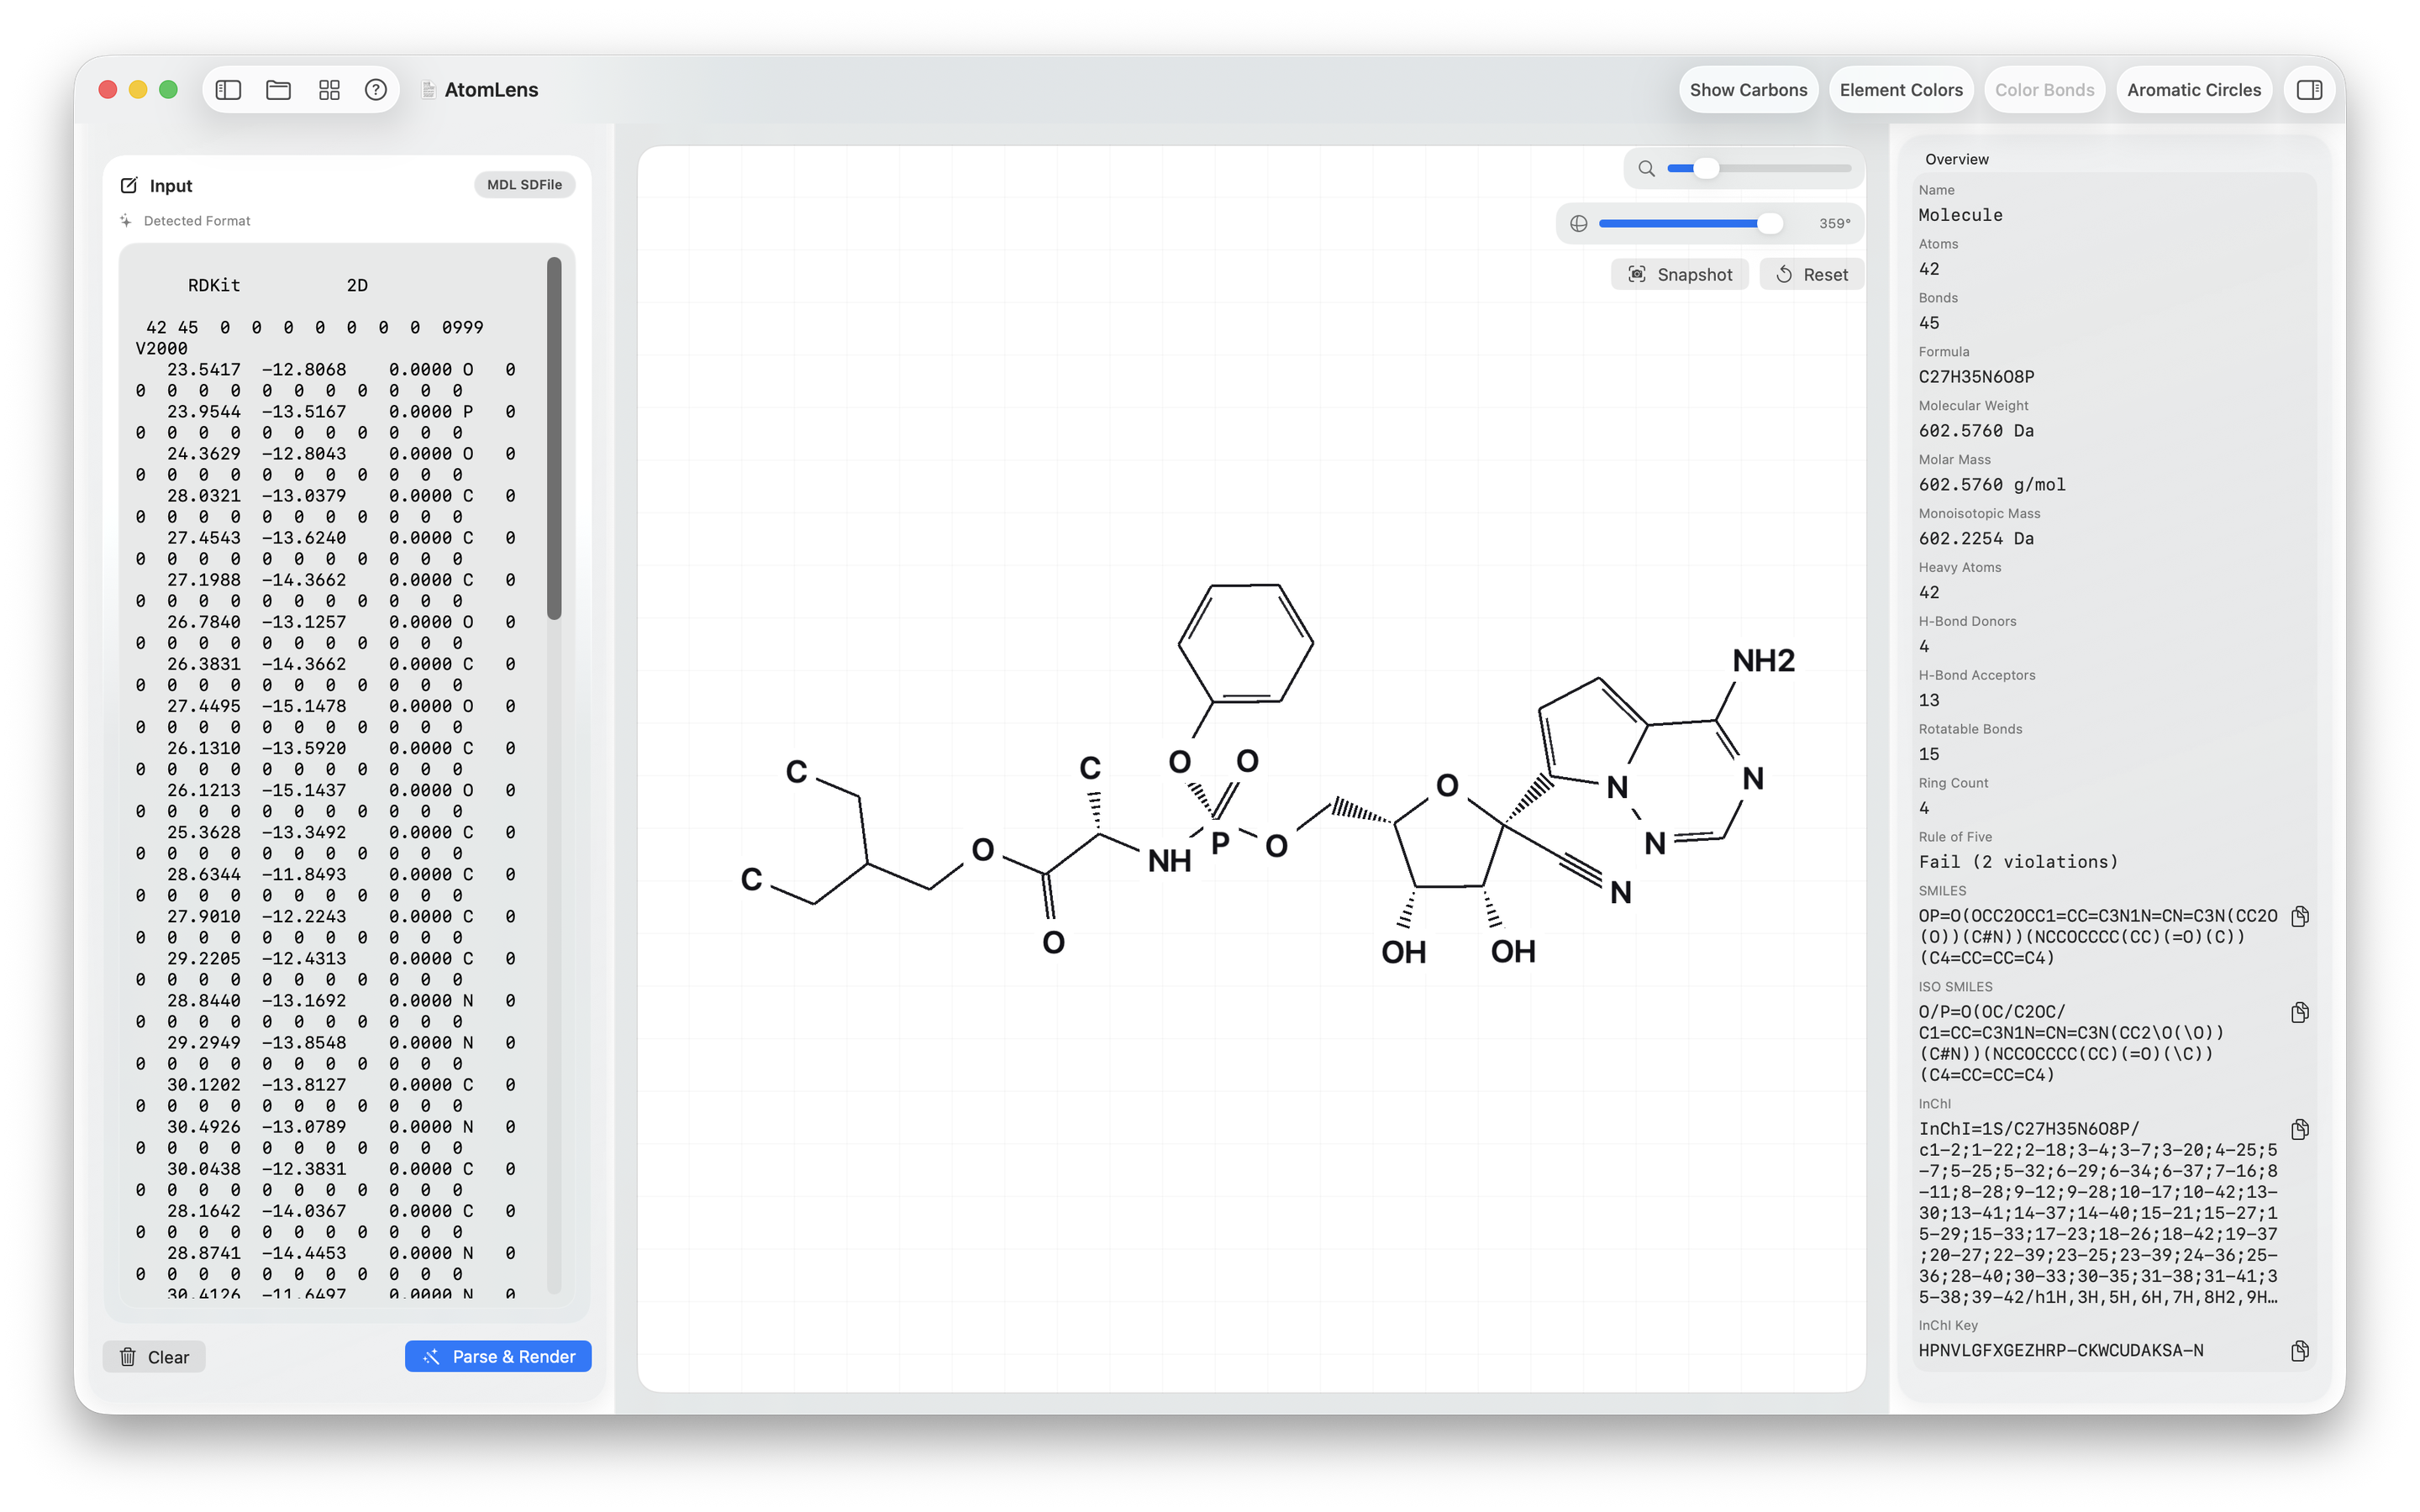Copy the InChI Key value

click(x=2299, y=1351)
